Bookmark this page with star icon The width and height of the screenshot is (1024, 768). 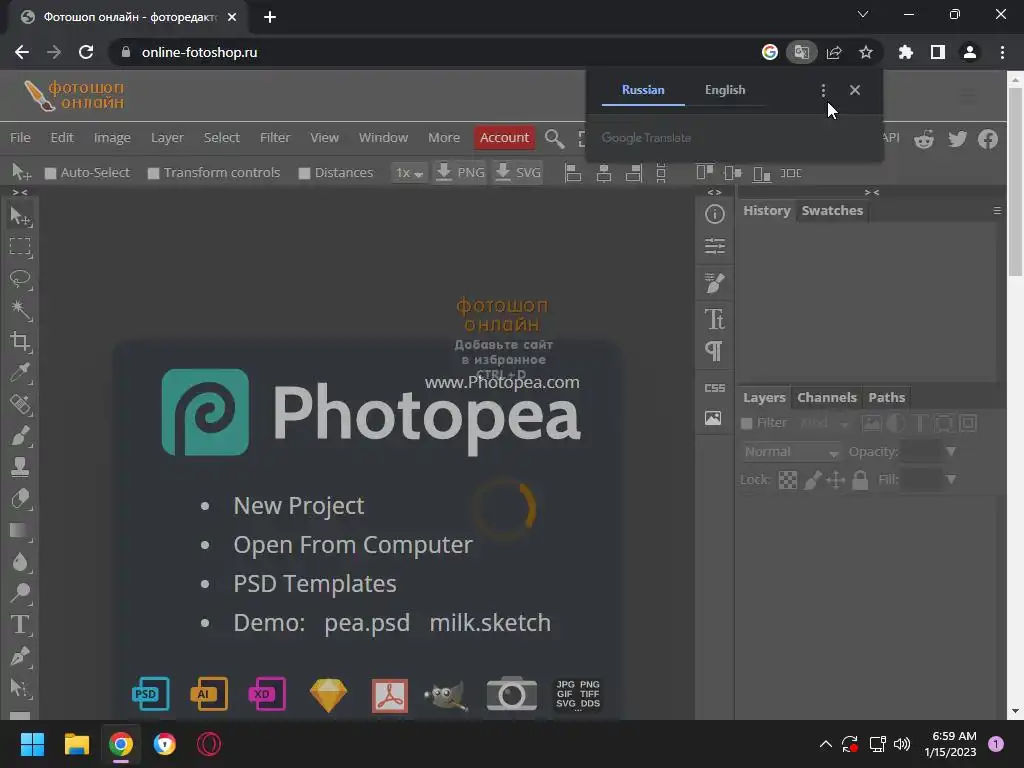point(865,52)
